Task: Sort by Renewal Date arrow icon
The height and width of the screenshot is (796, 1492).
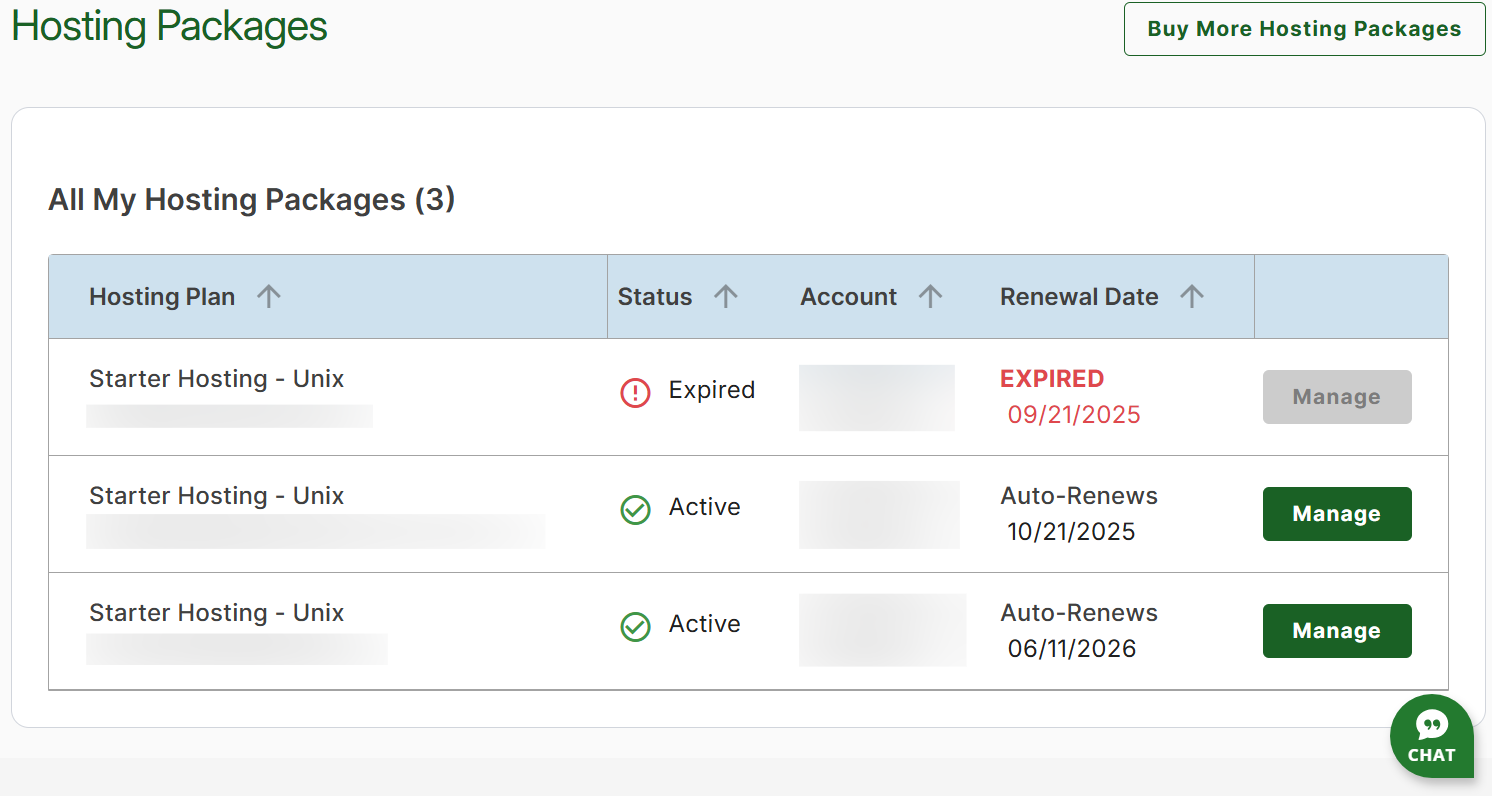Action: (x=1191, y=296)
